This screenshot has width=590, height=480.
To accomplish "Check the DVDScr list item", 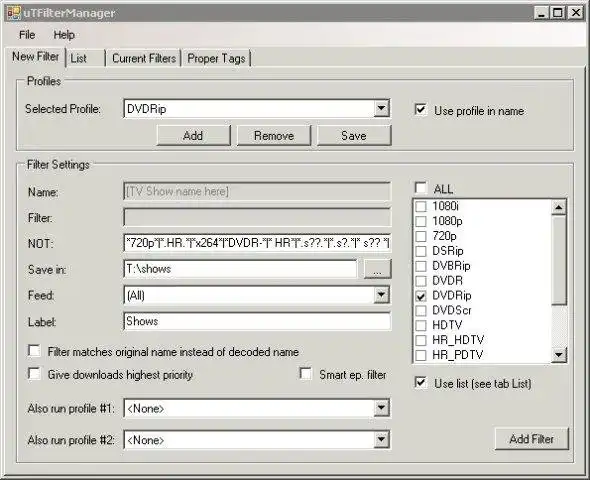I will [421, 310].
